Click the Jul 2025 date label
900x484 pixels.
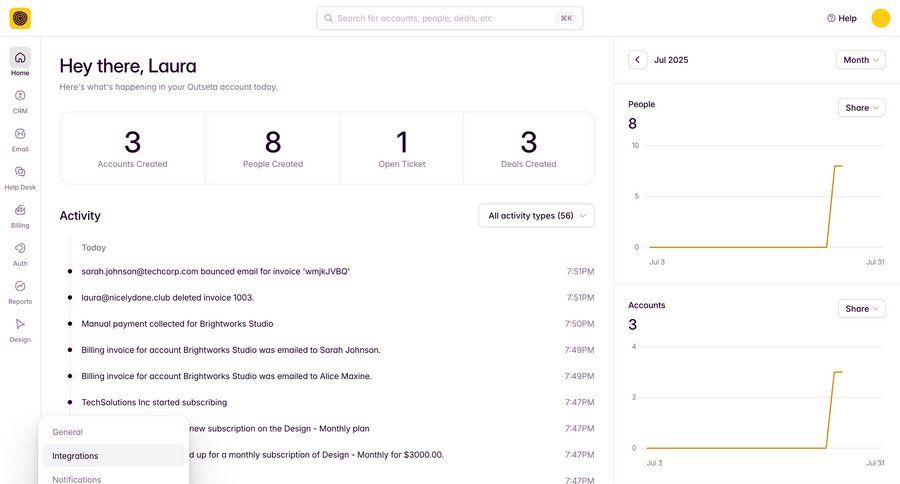(x=671, y=60)
